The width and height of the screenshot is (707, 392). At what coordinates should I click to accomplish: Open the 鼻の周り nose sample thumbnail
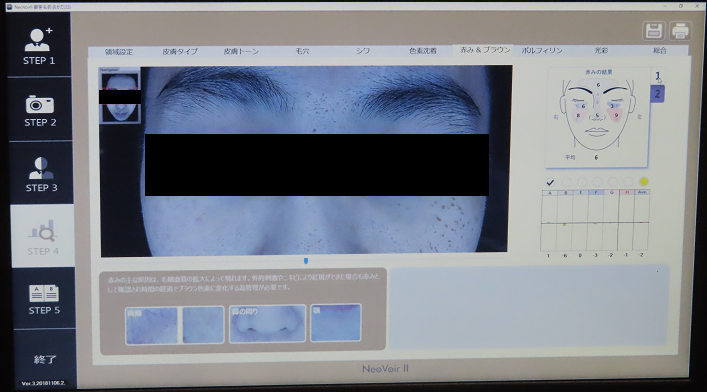click(x=267, y=323)
